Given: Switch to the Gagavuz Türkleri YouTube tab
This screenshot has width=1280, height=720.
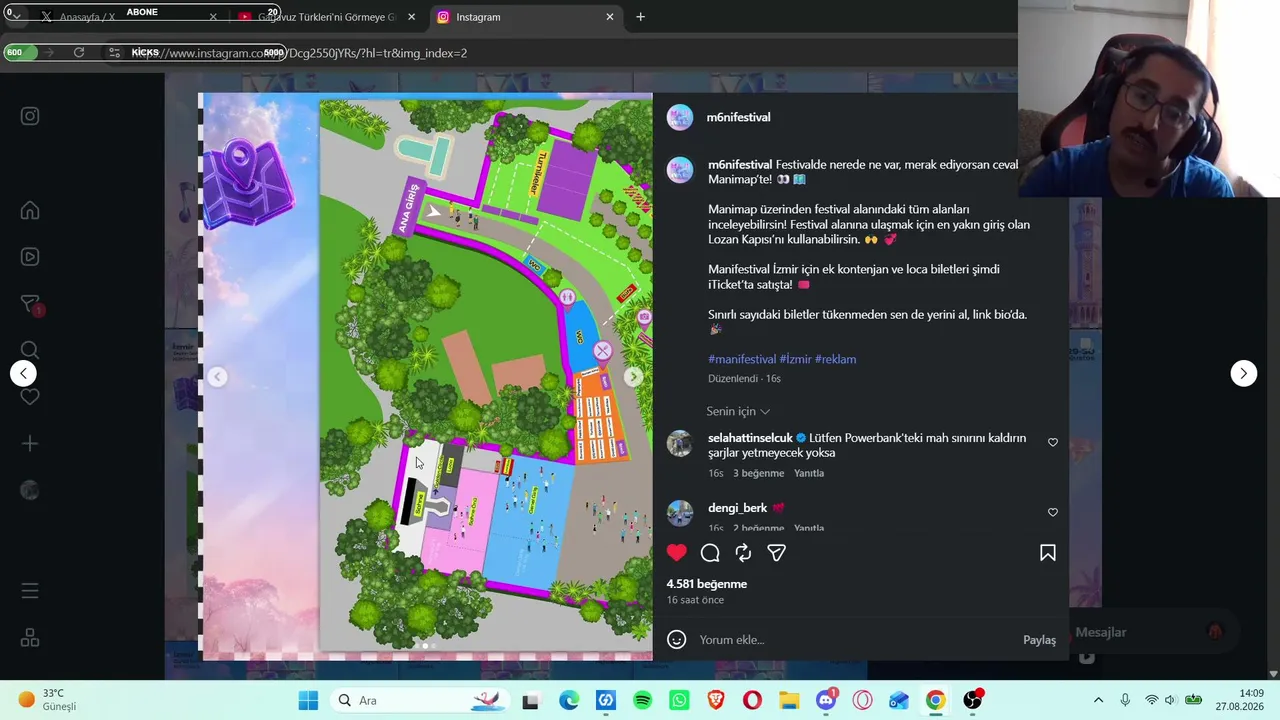Looking at the screenshot, I should point(327,17).
